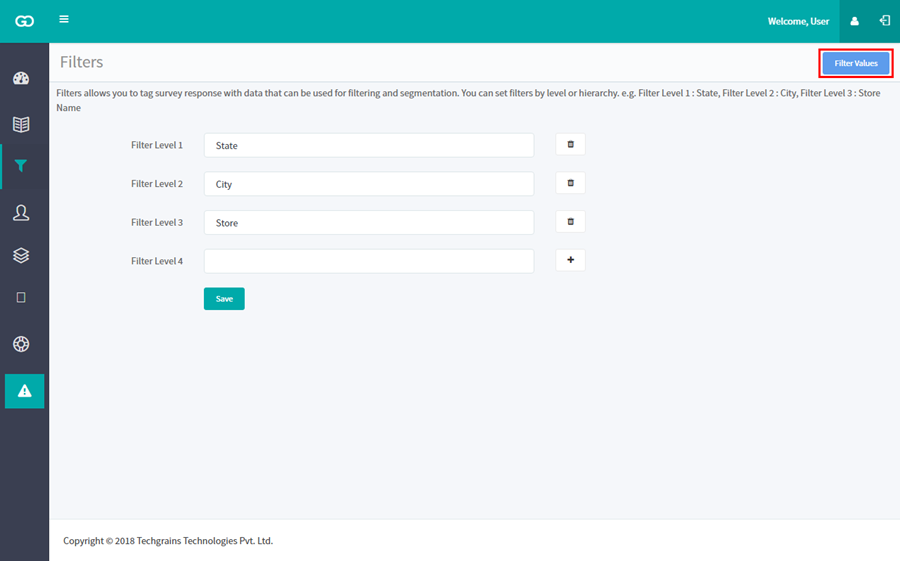Viewport: 900px width, 561px height.
Task: Add Filter Level 4 with plus button
Action: tap(571, 260)
